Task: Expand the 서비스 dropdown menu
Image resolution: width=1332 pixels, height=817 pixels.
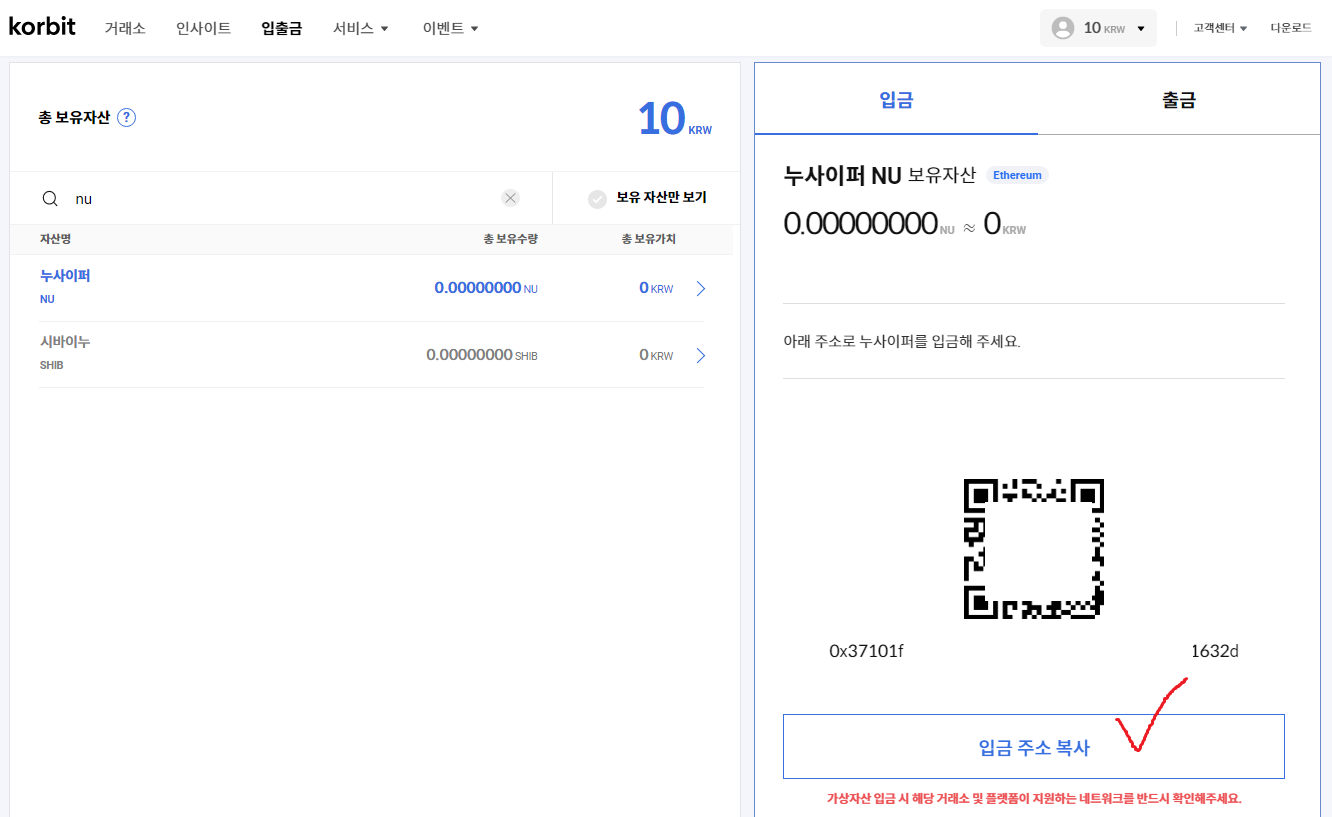Action: [361, 28]
